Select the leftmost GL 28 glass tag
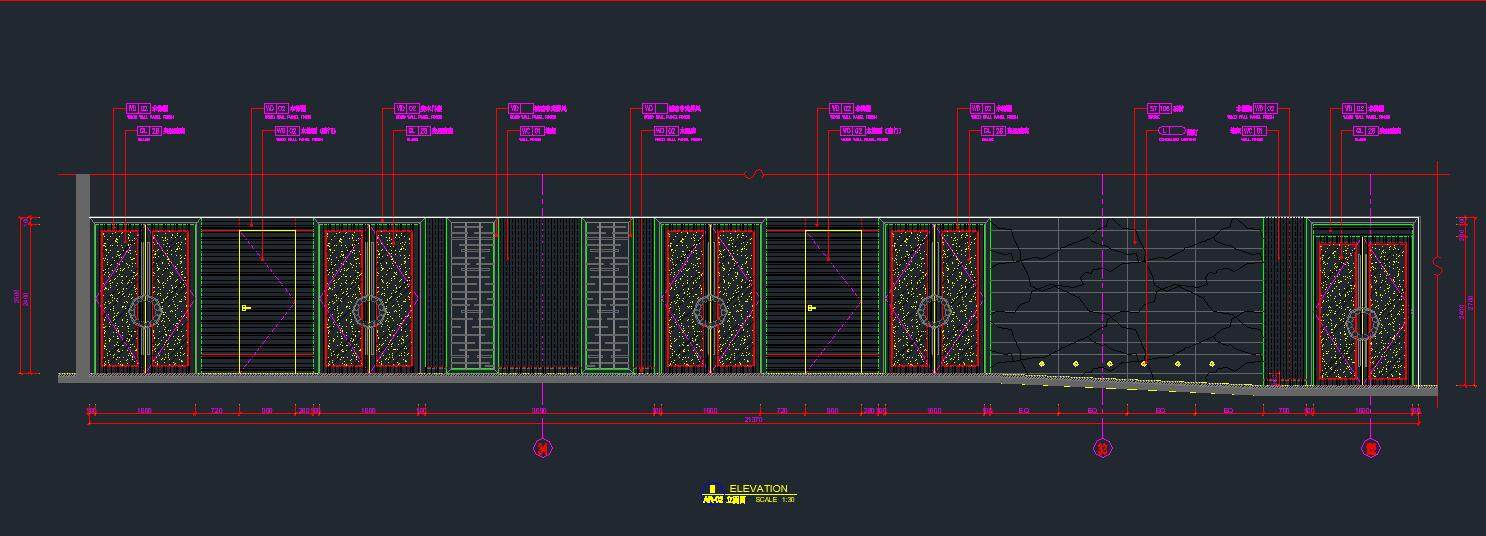This screenshot has width=1486, height=536. click(x=149, y=131)
